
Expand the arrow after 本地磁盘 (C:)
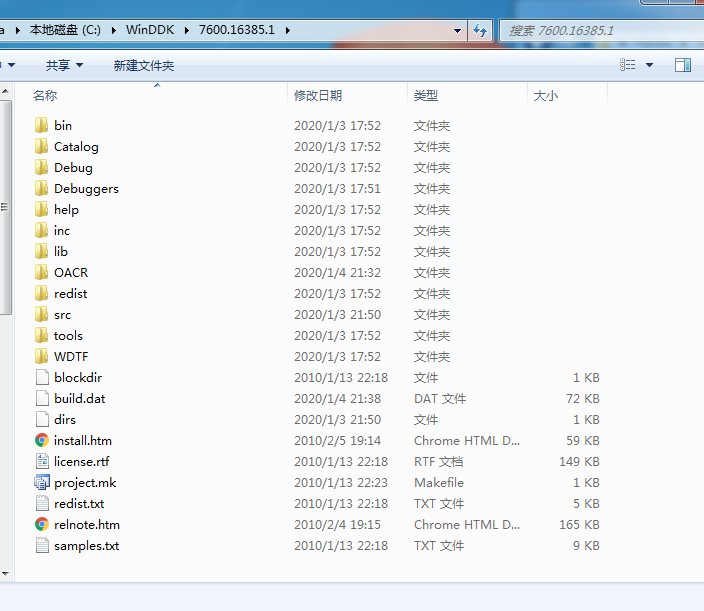pos(114,31)
